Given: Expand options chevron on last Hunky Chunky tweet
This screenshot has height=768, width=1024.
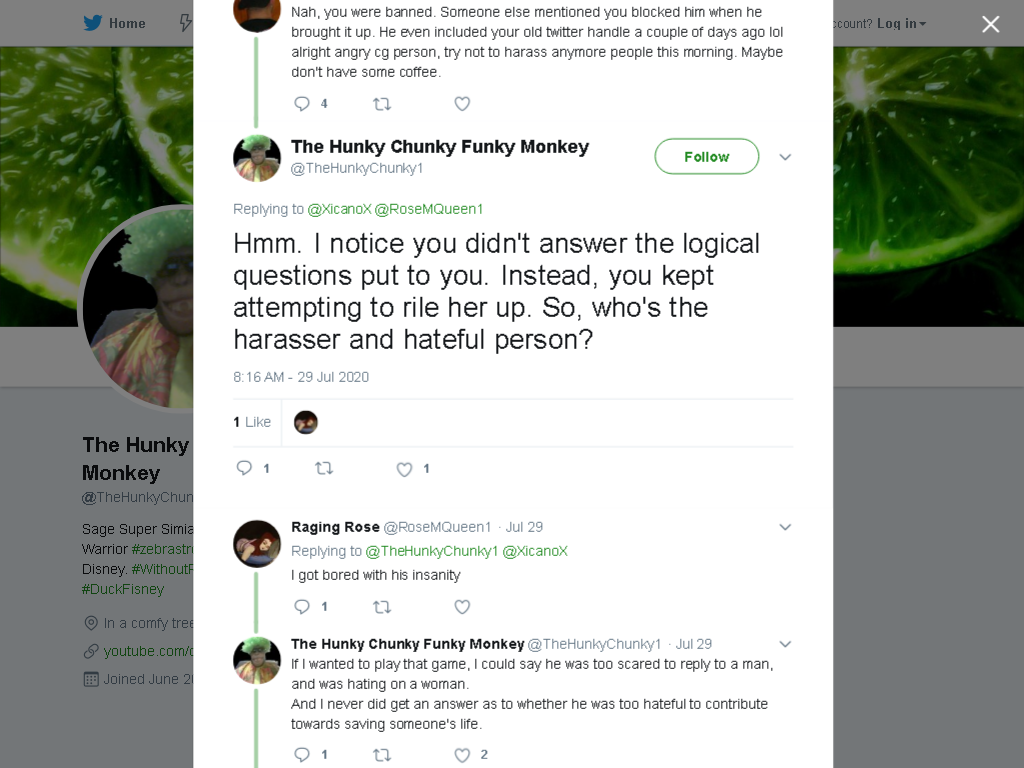Looking at the screenshot, I should (x=785, y=644).
